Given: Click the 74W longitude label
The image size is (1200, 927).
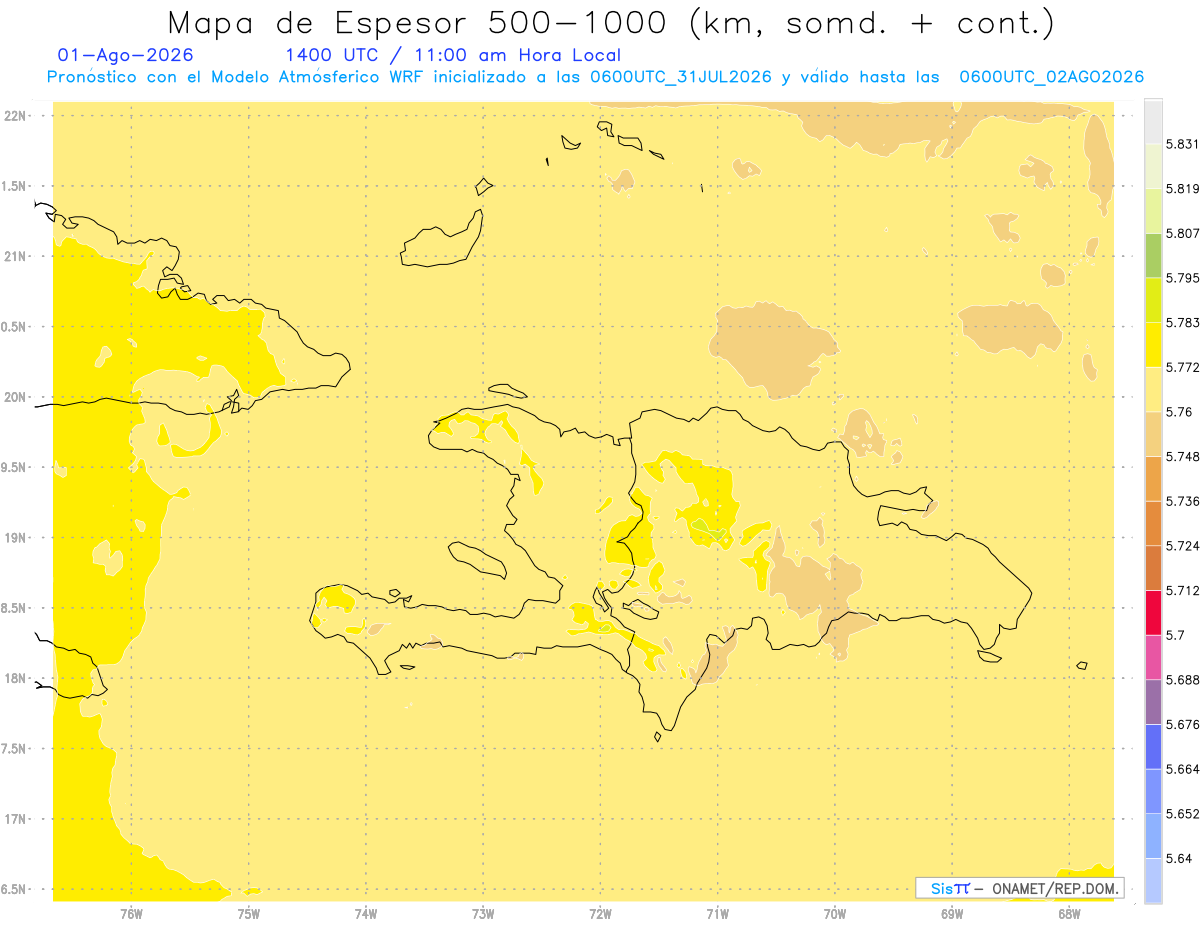Looking at the screenshot, I should [366, 913].
